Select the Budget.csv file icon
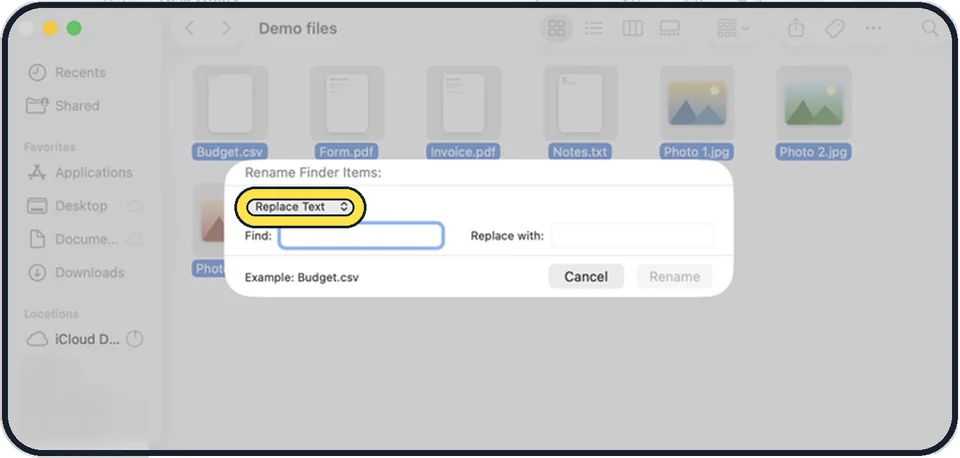The image size is (960, 458). click(230, 103)
